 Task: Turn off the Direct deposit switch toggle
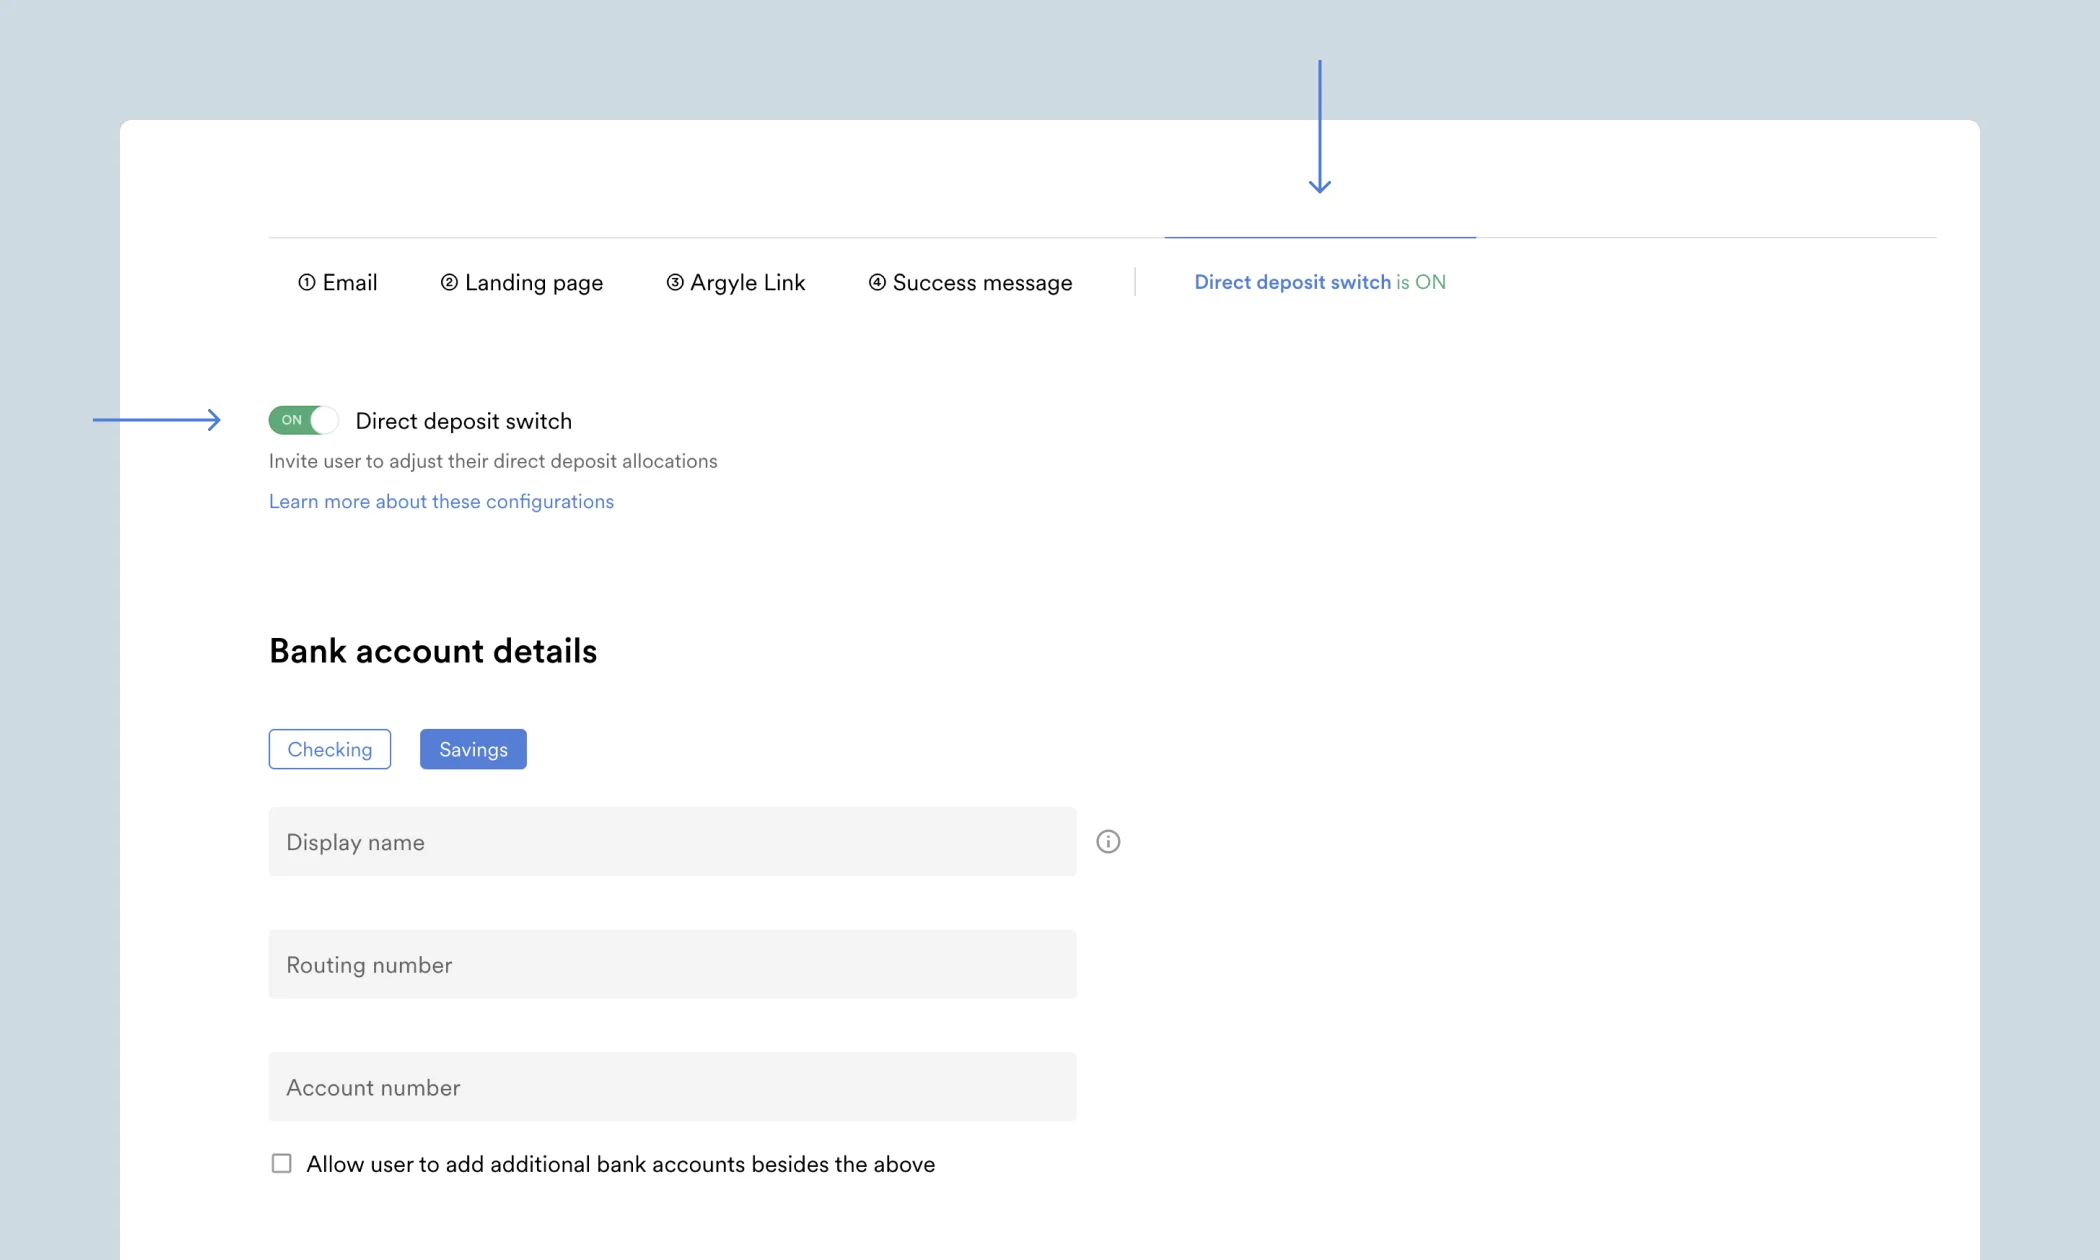[303, 420]
